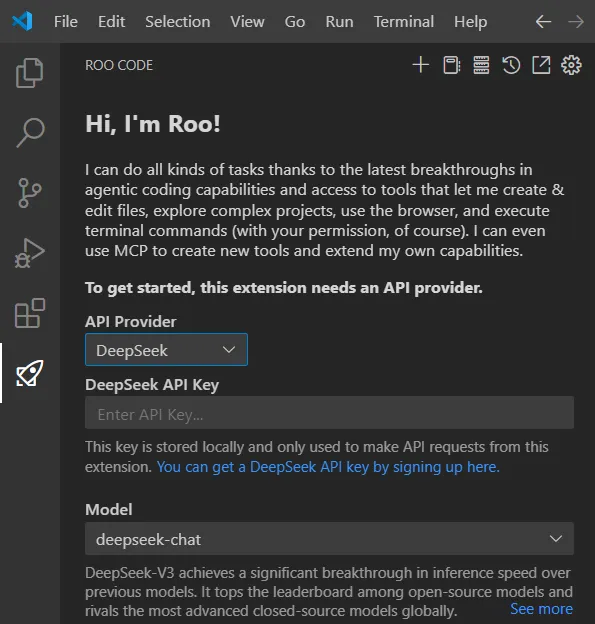Open the Run and Debug view

29,253
